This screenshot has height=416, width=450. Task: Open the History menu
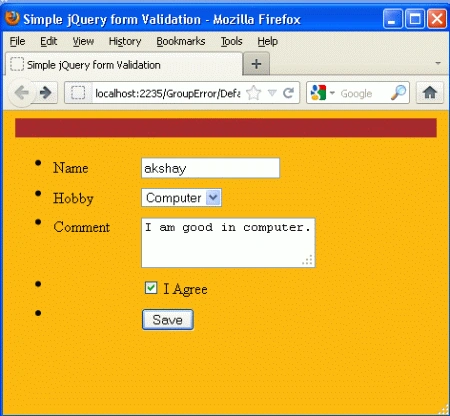coord(125,41)
